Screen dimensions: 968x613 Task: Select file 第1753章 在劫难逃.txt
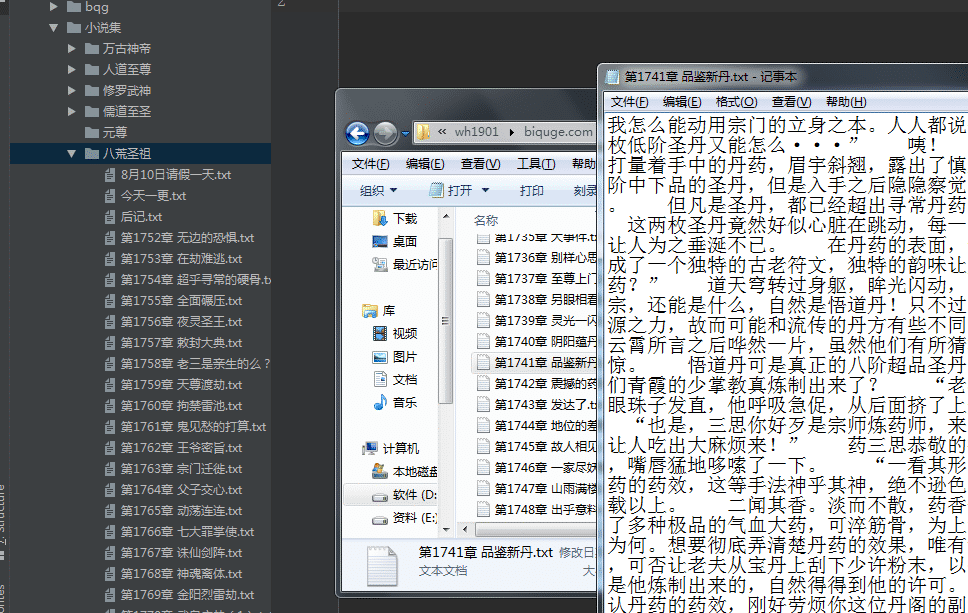181,259
